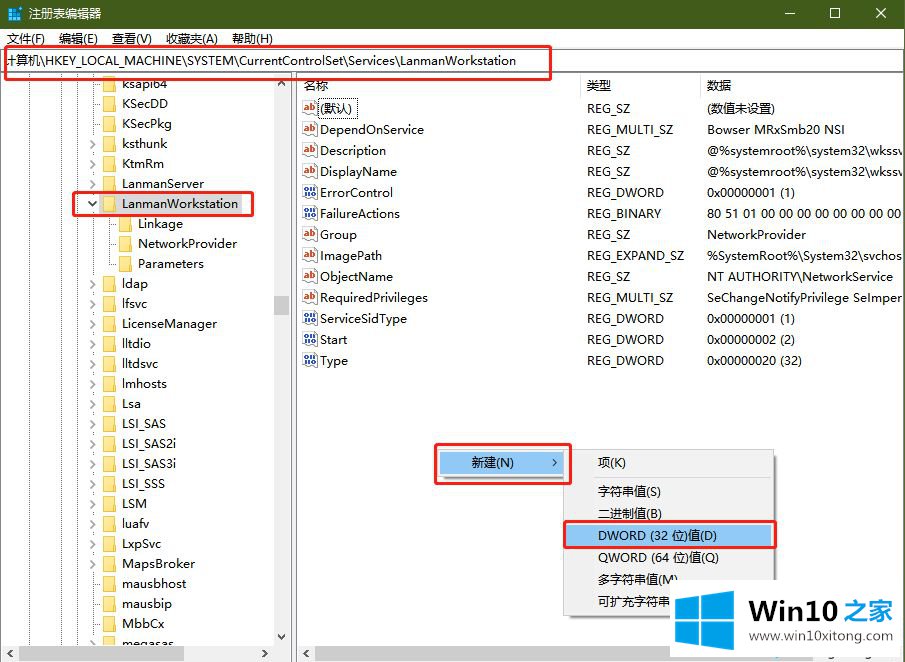The image size is (905, 662).
Task: Open the 新建(N) context menu entry
Action: point(501,462)
